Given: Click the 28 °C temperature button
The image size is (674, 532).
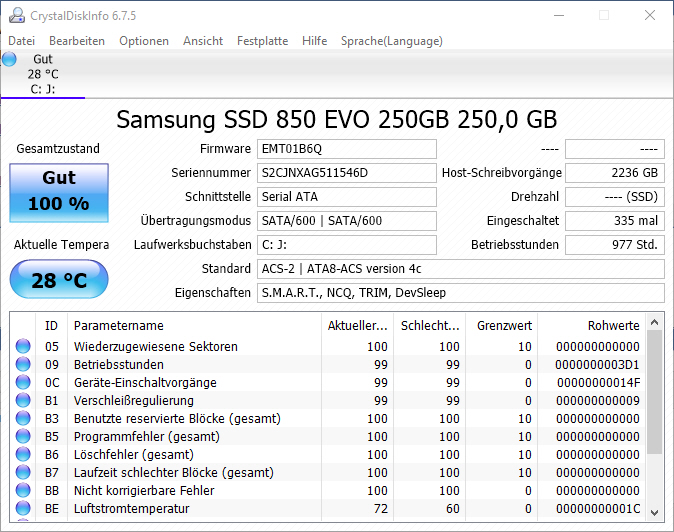Looking at the screenshot, I should pos(59,279).
